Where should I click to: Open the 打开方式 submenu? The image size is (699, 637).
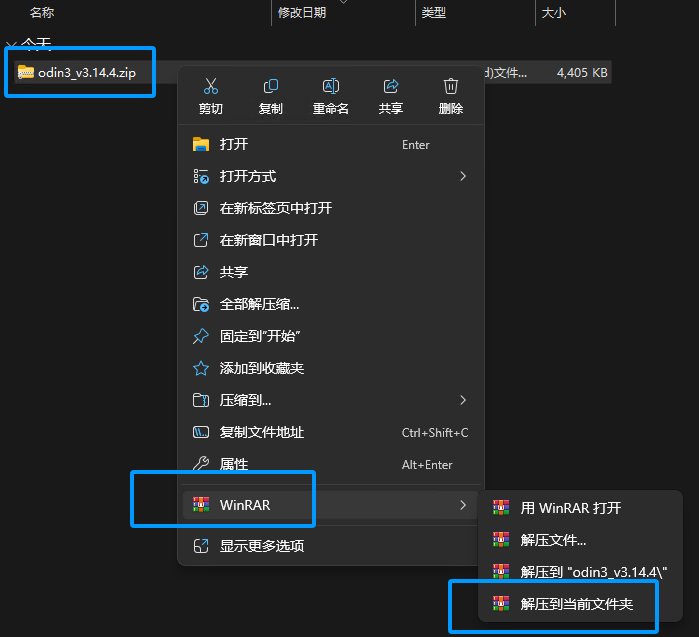(x=331, y=177)
